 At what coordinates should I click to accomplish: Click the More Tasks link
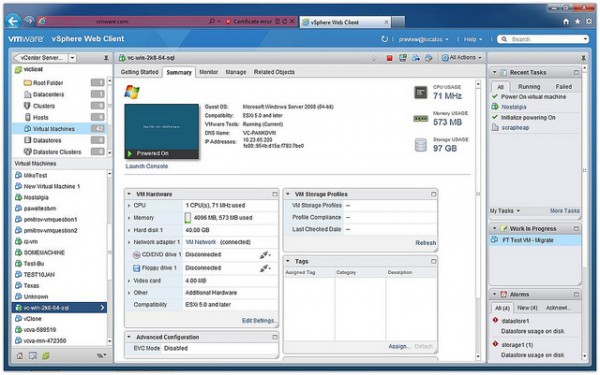564,211
